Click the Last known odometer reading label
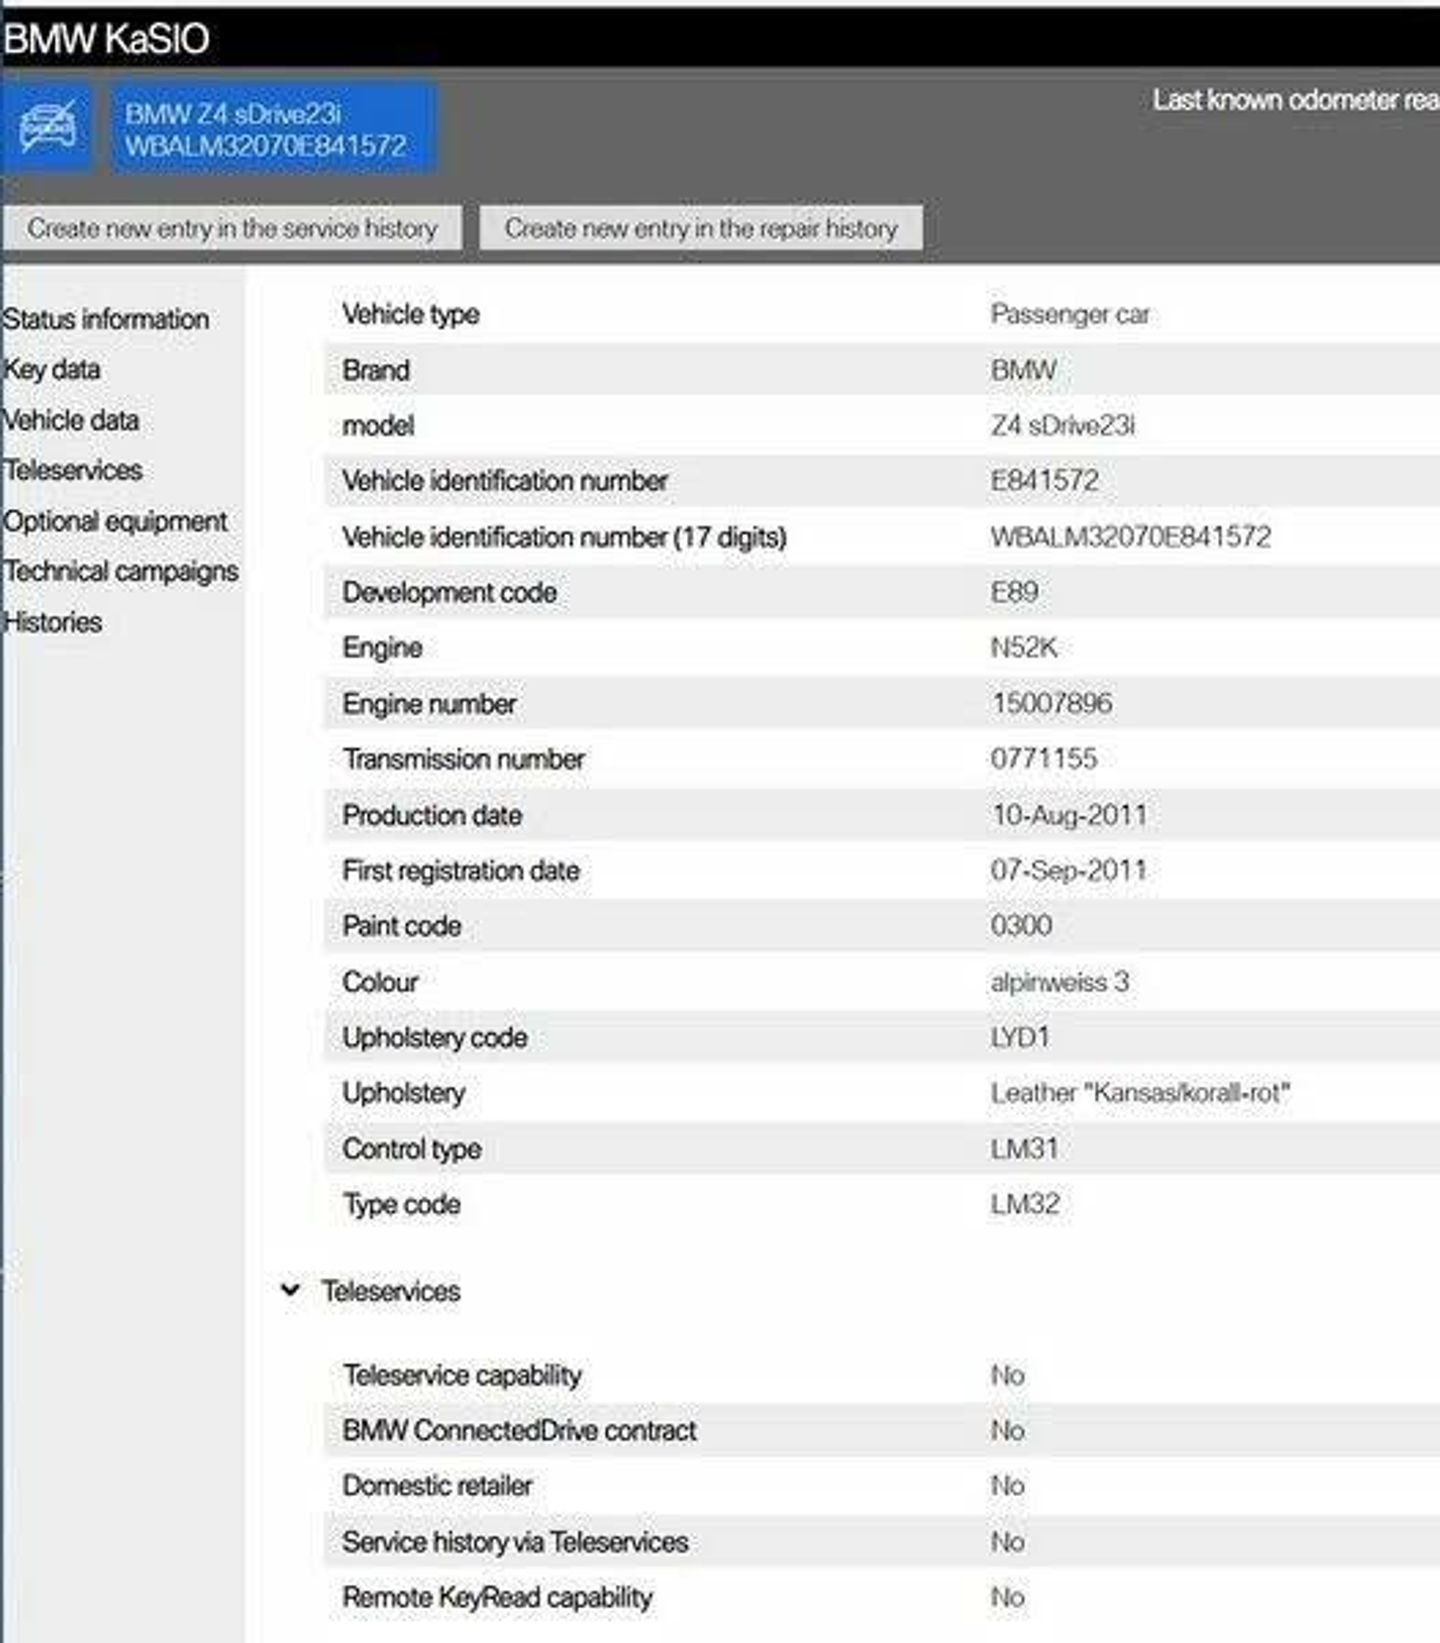 point(1296,100)
